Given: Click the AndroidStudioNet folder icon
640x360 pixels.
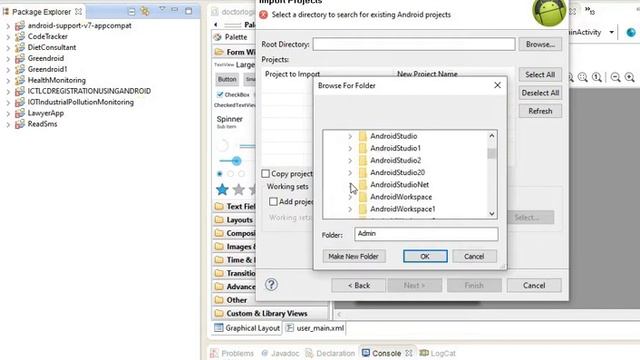Looking at the screenshot, I should click(362, 184).
